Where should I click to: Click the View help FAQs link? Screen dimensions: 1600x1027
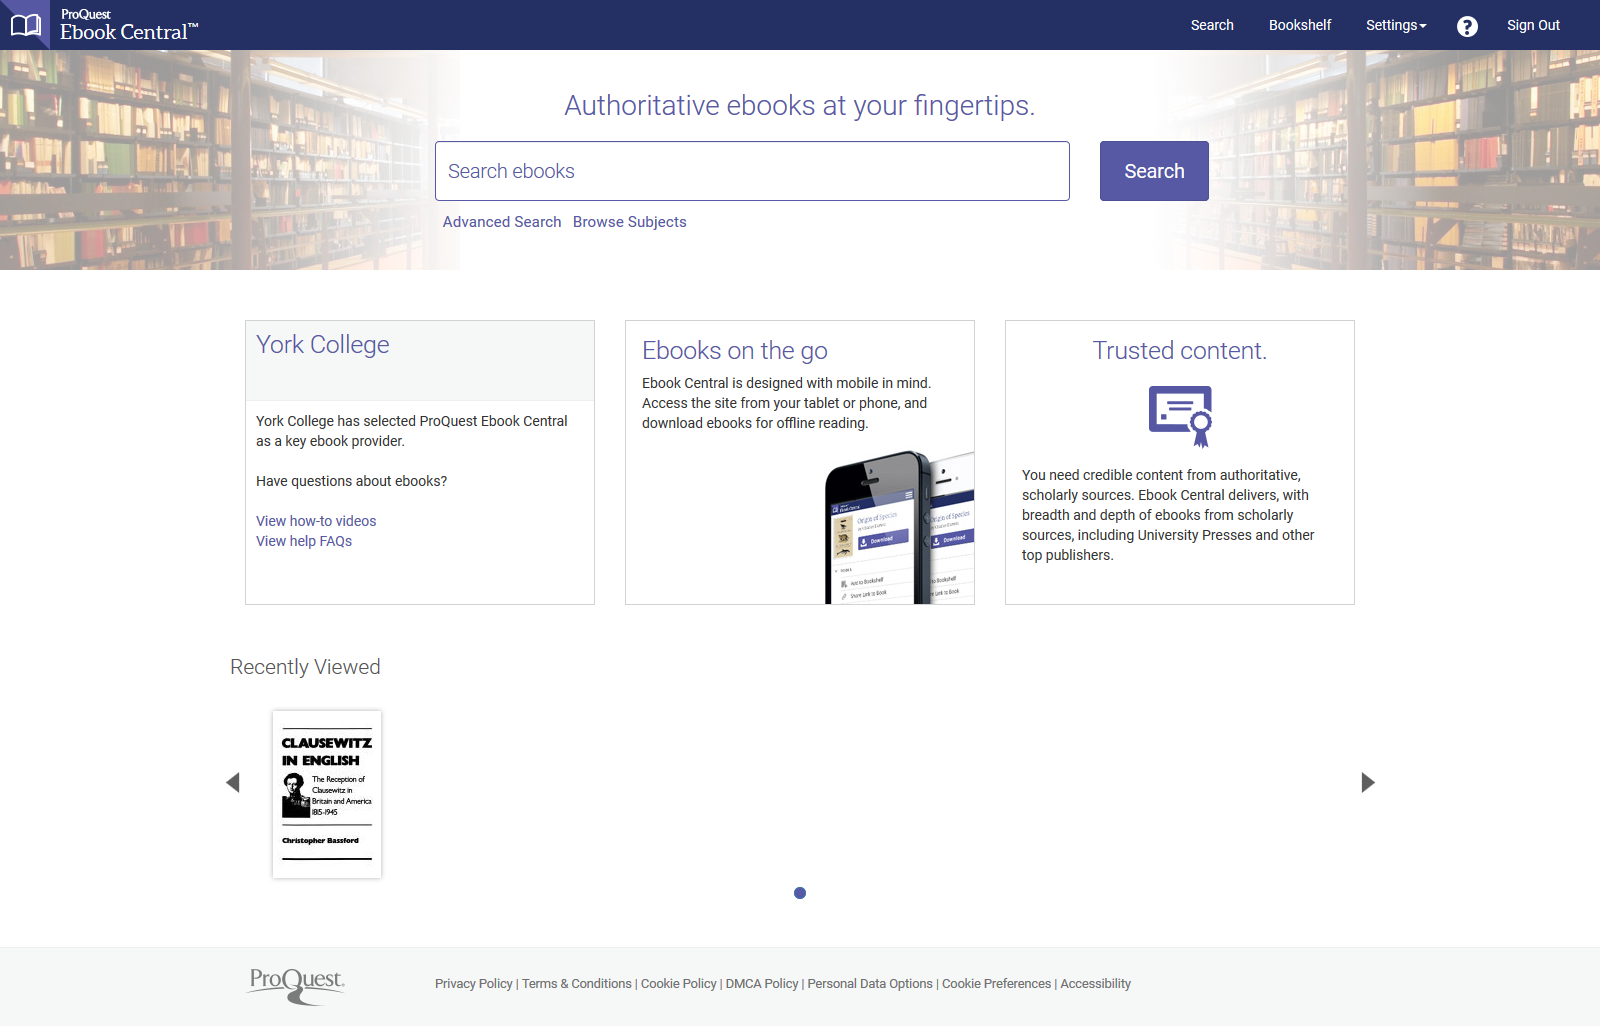[x=304, y=541]
